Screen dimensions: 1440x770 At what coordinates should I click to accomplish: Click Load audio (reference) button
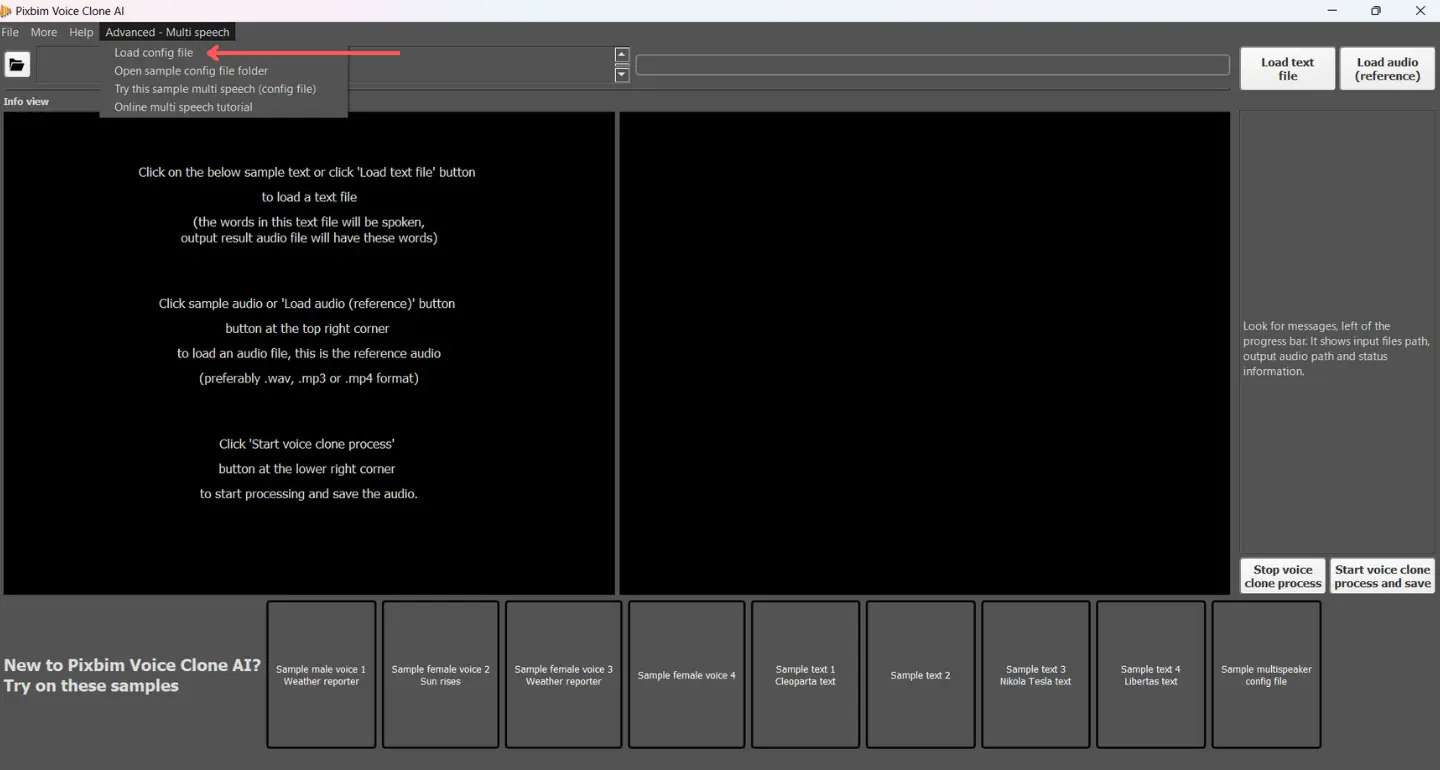tap(1387, 69)
